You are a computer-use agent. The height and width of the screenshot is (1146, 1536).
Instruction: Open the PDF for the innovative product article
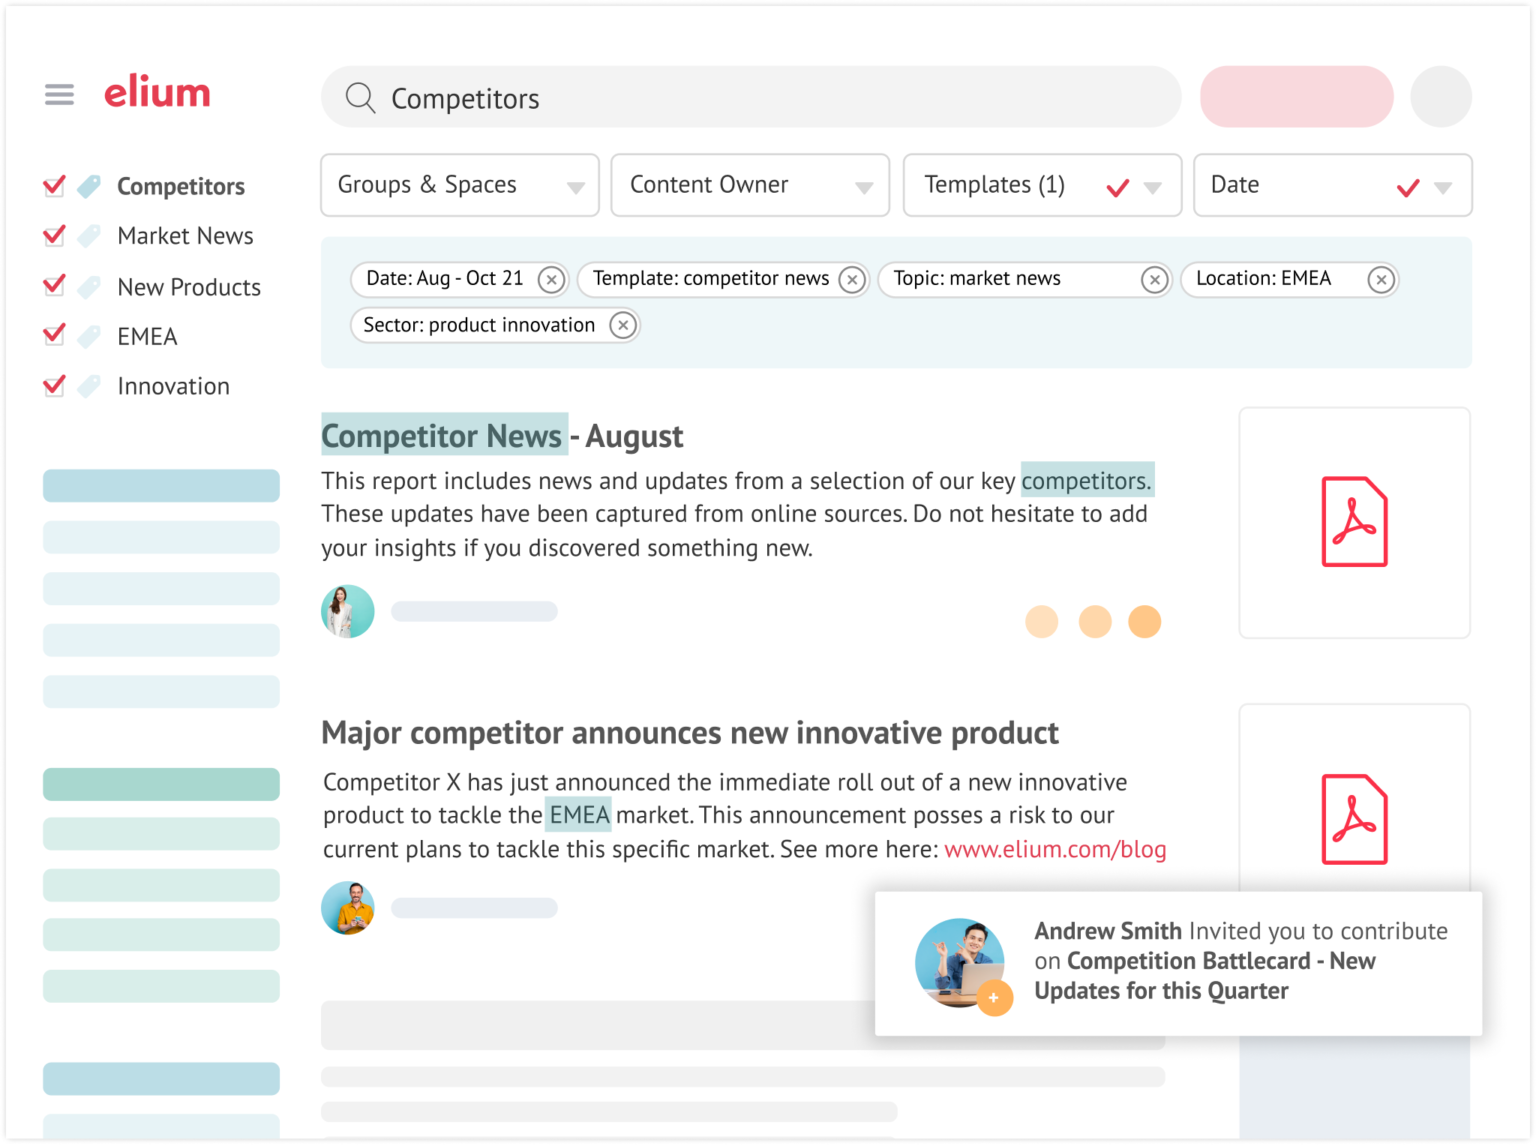click(x=1354, y=820)
